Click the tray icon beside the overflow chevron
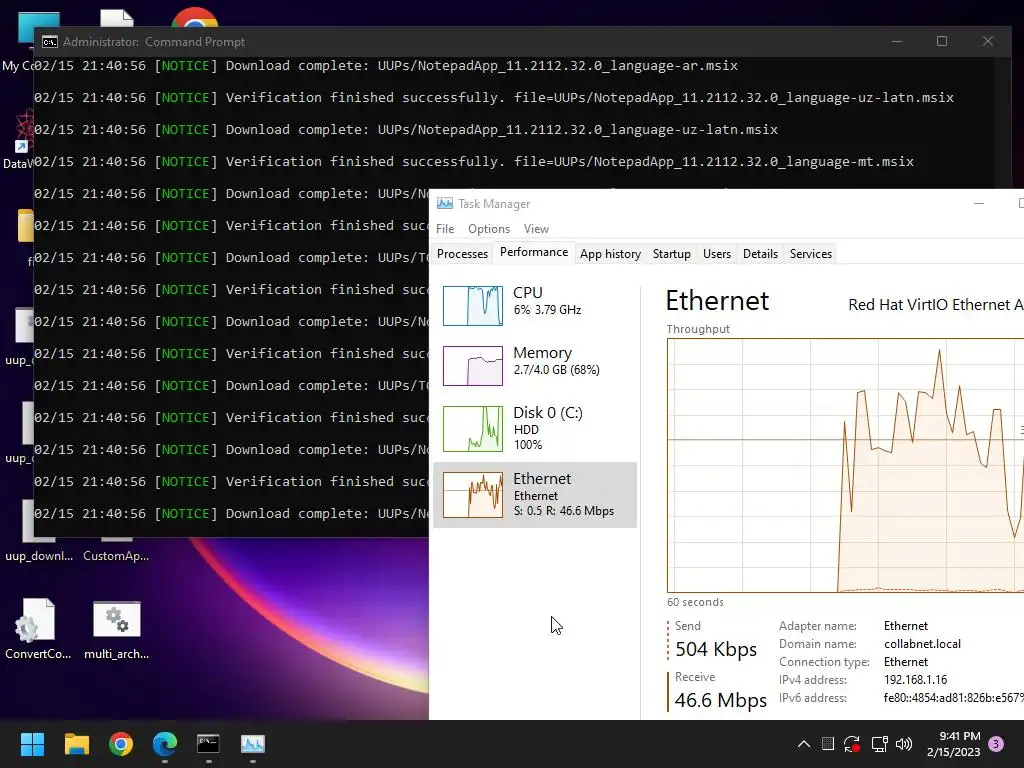 827,744
